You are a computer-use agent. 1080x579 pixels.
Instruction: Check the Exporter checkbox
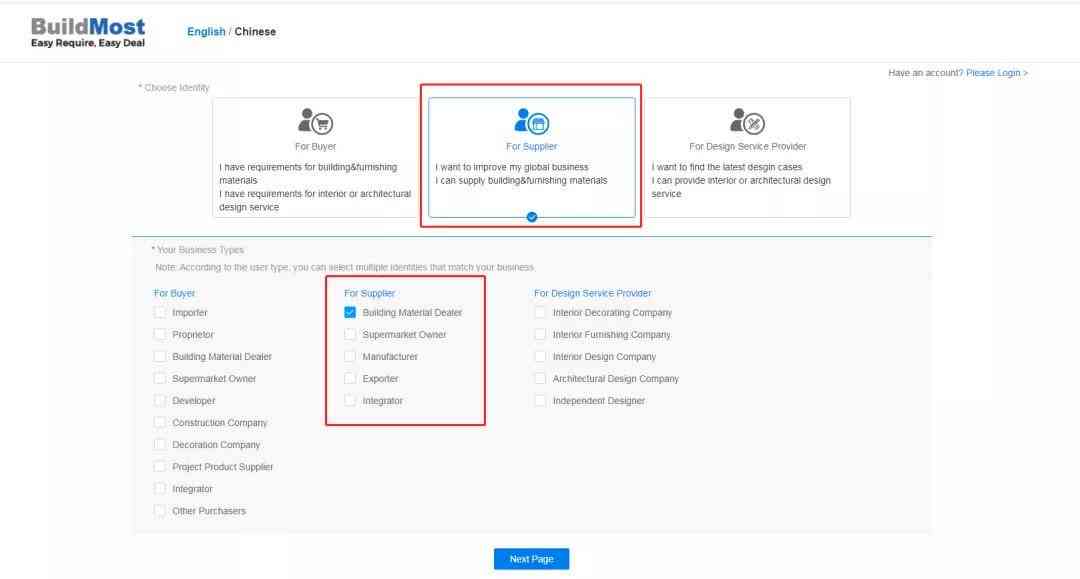[350, 379]
